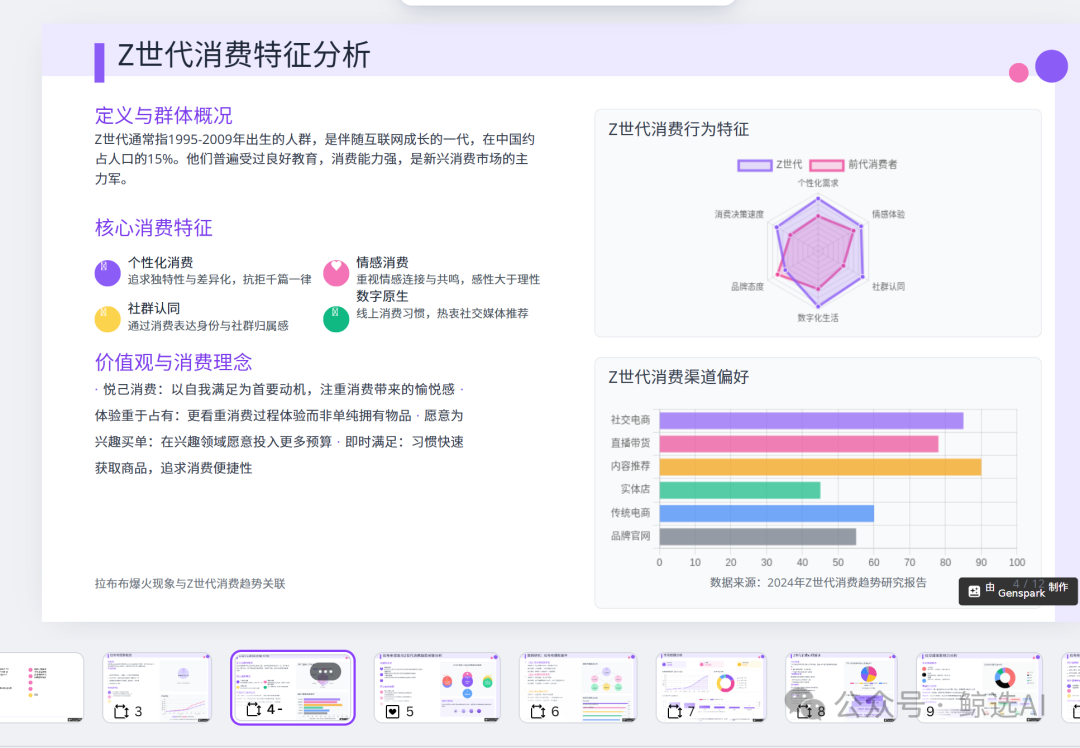Click the gray 品牌官网 bar
Image resolution: width=1080 pixels, height=748 pixels.
pos(758,537)
